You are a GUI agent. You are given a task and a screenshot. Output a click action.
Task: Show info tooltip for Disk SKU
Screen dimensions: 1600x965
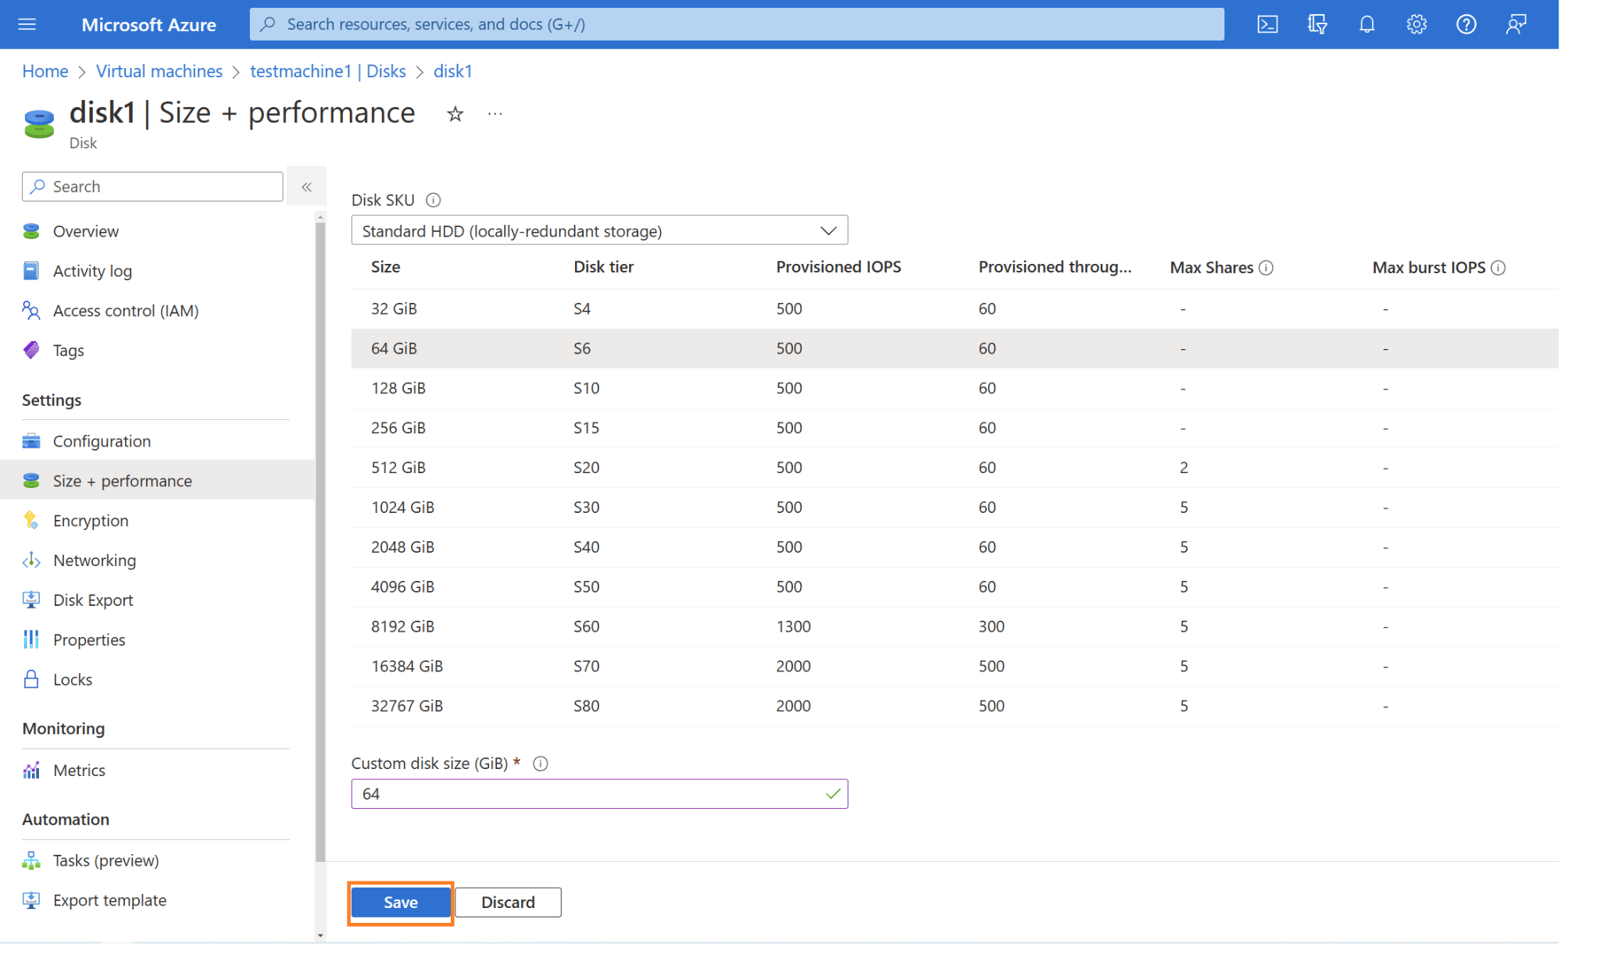coord(433,200)
